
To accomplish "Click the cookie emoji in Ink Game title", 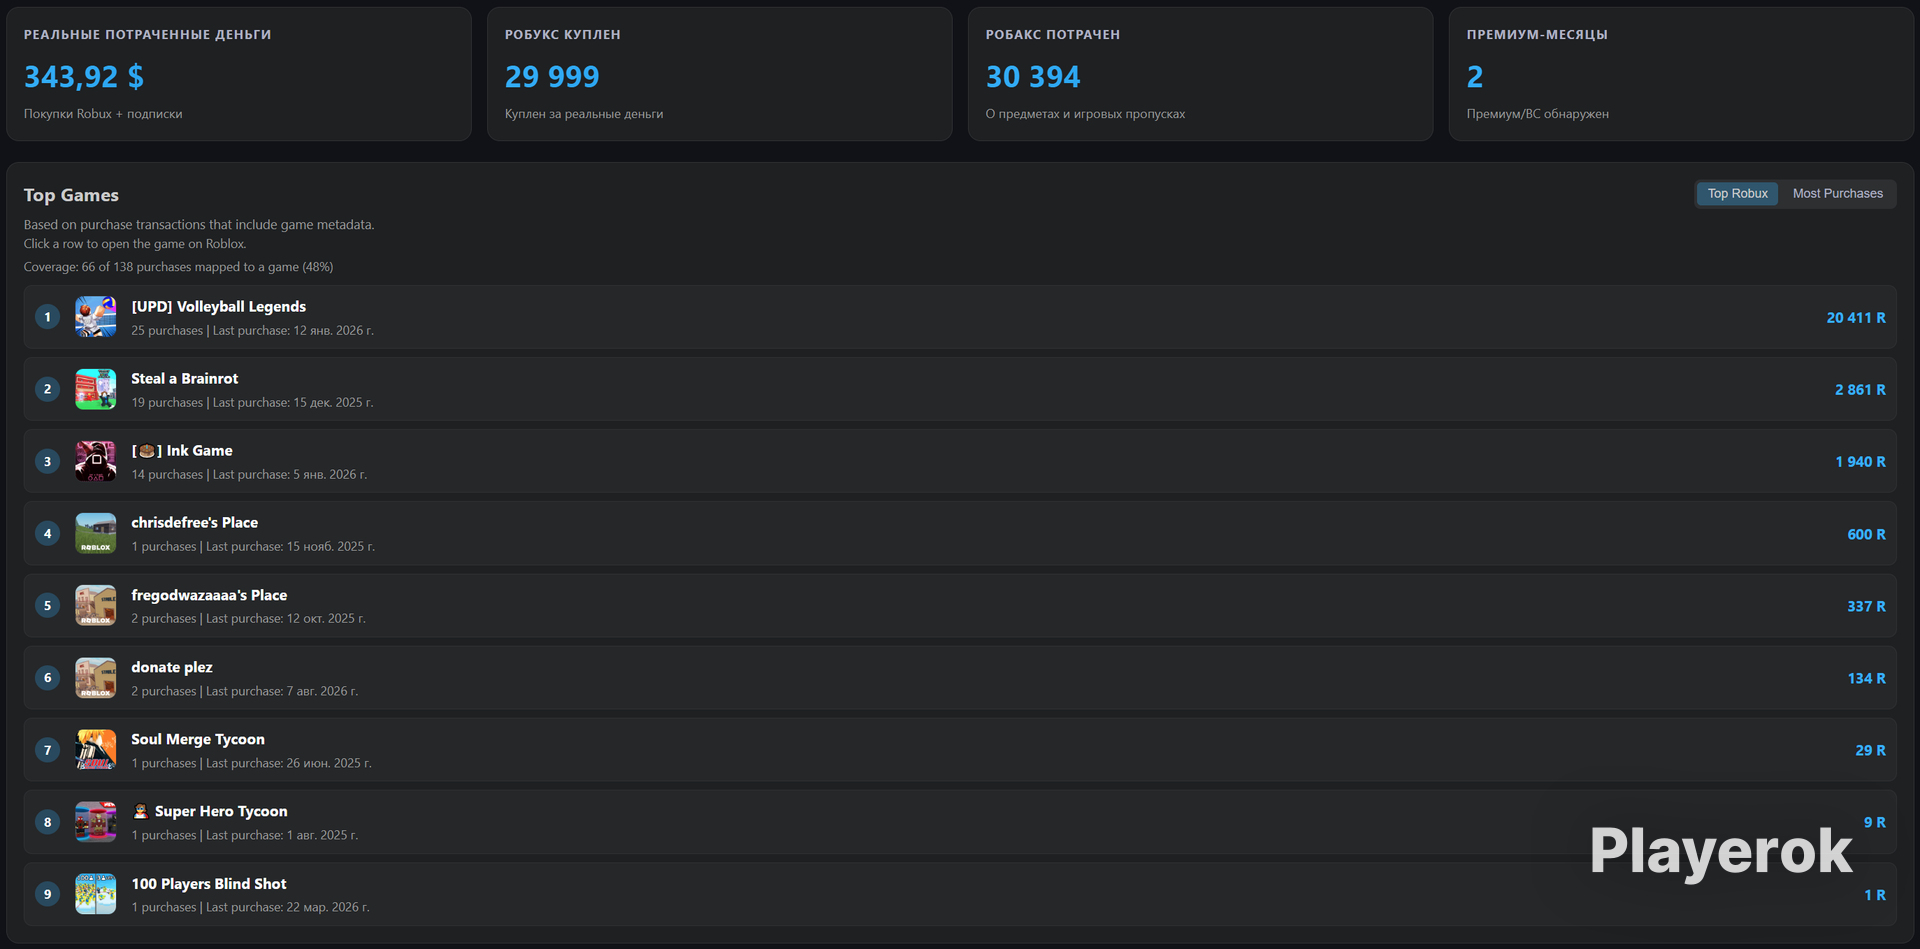I will pyautogui.click(x=147, y=451).
